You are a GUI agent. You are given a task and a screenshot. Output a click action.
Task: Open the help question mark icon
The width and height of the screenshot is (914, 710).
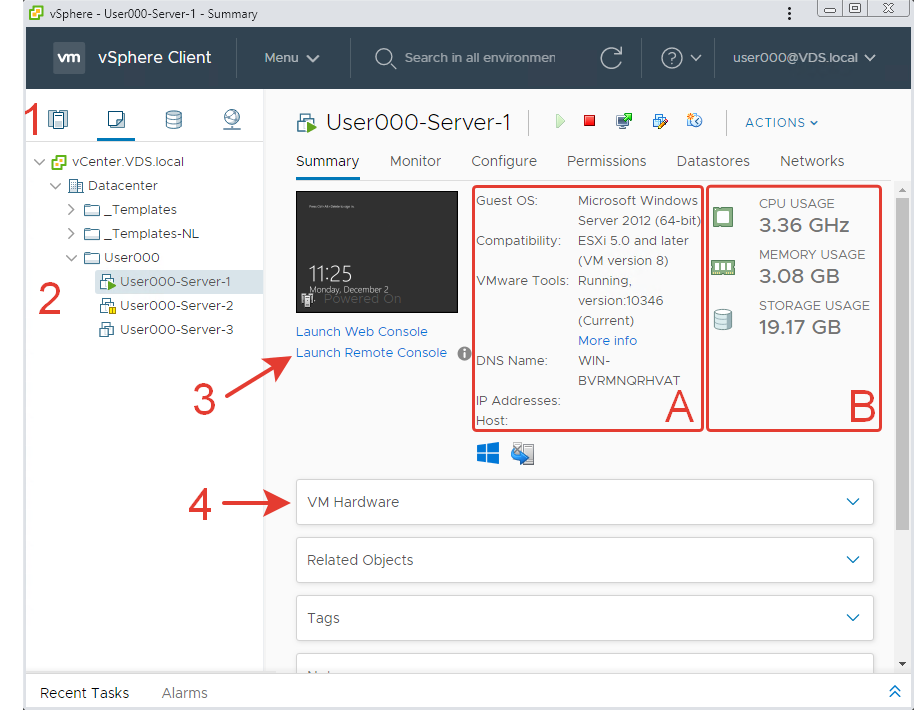pos(672,58)
